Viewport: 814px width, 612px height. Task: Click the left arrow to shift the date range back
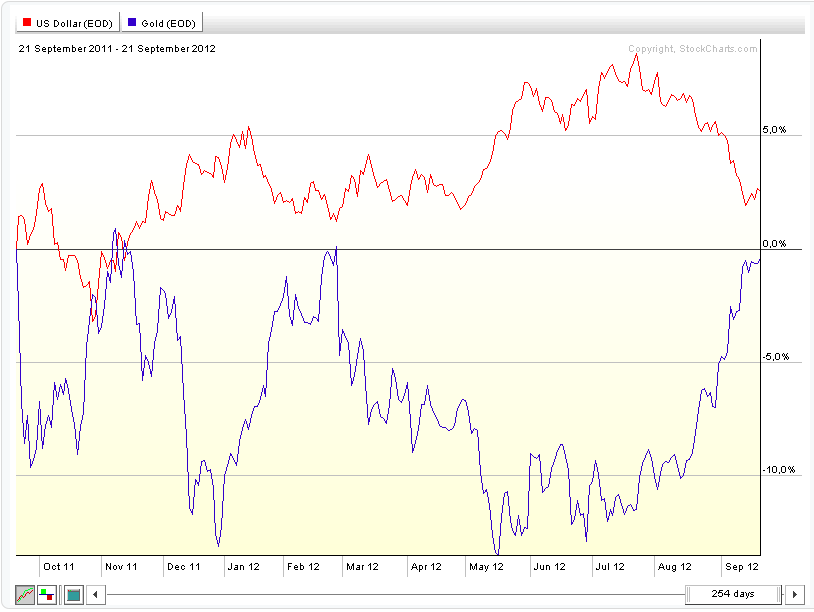(x=96, y=594)
